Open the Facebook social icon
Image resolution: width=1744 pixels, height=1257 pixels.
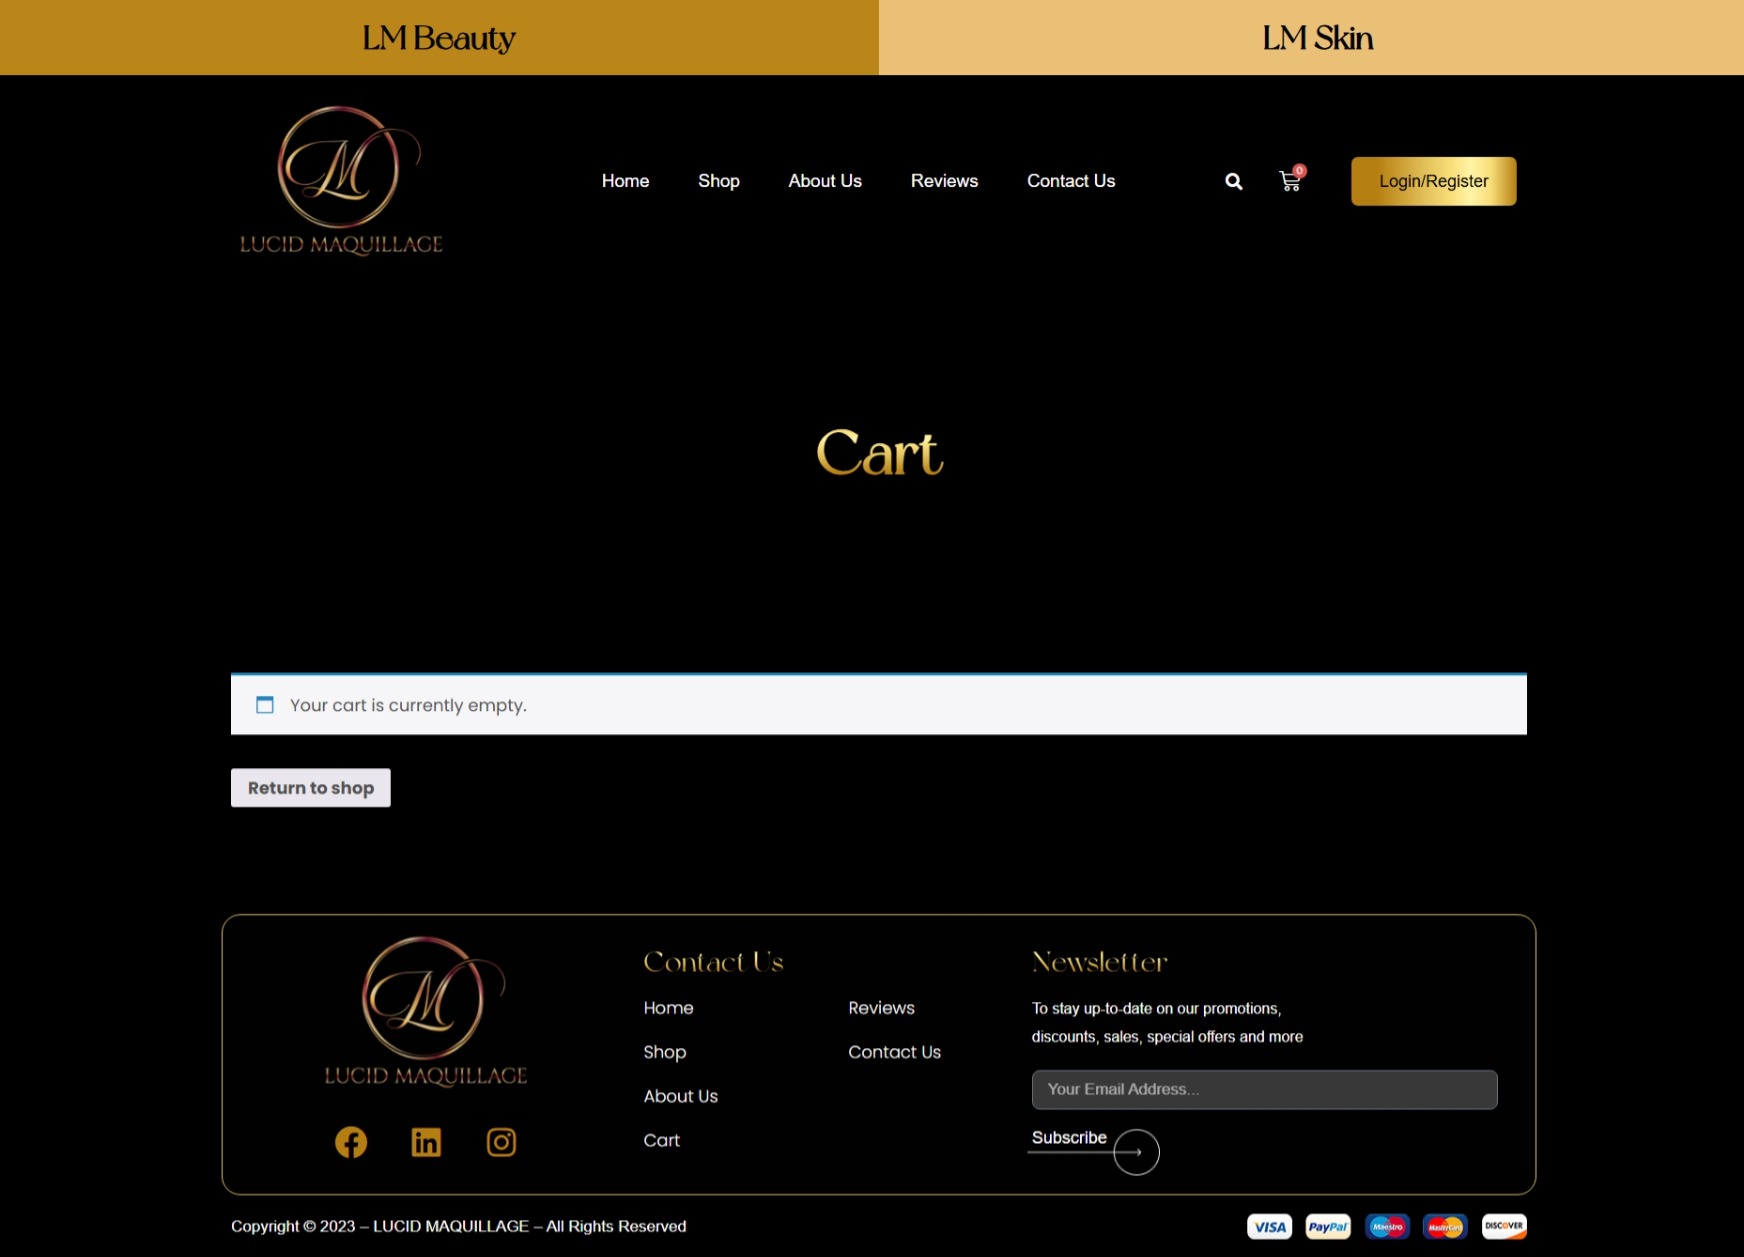[351, 1142]
